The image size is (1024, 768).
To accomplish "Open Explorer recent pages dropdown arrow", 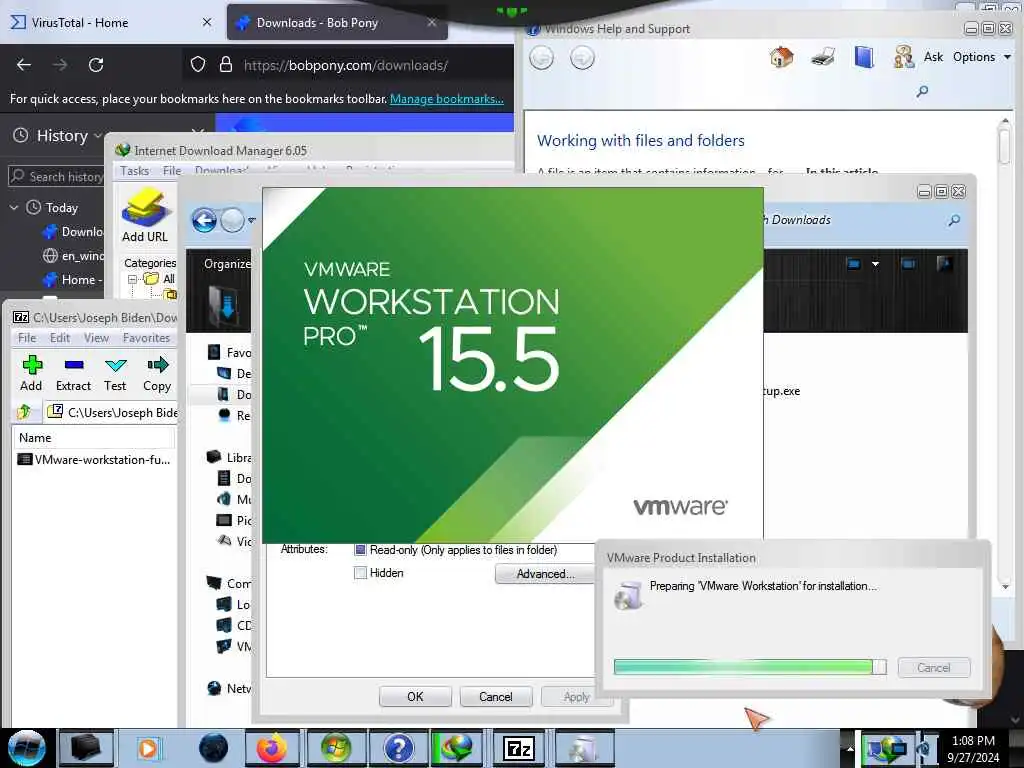I will (251, 221).
